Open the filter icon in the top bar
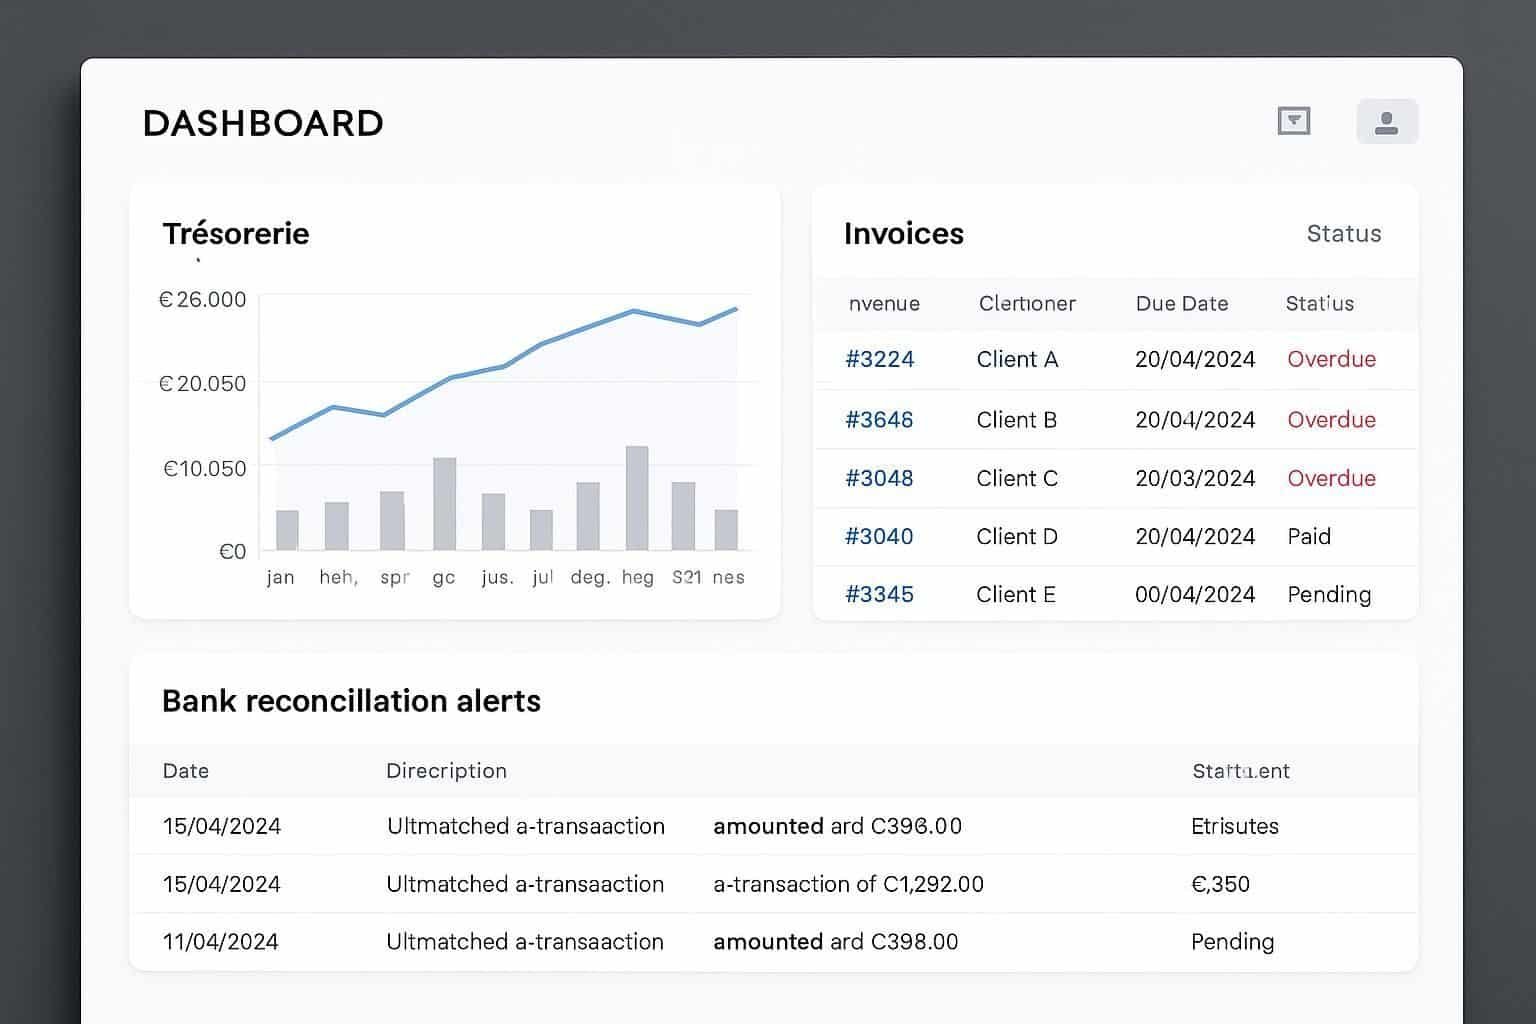The image size is (1536, 1024). click(x=1293, y=120)
